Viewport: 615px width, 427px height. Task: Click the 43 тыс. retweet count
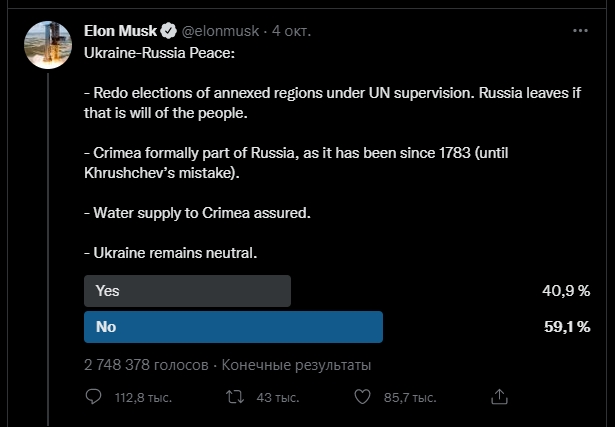[278, 398]
